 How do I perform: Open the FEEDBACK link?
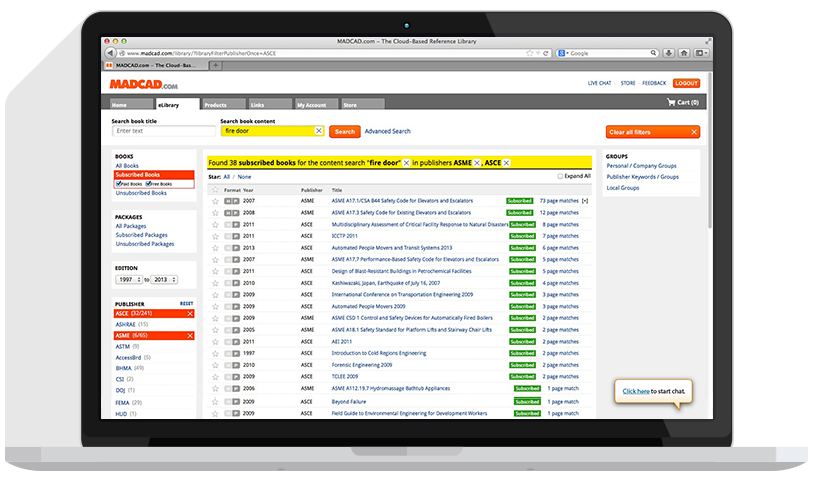click(654, 83)
